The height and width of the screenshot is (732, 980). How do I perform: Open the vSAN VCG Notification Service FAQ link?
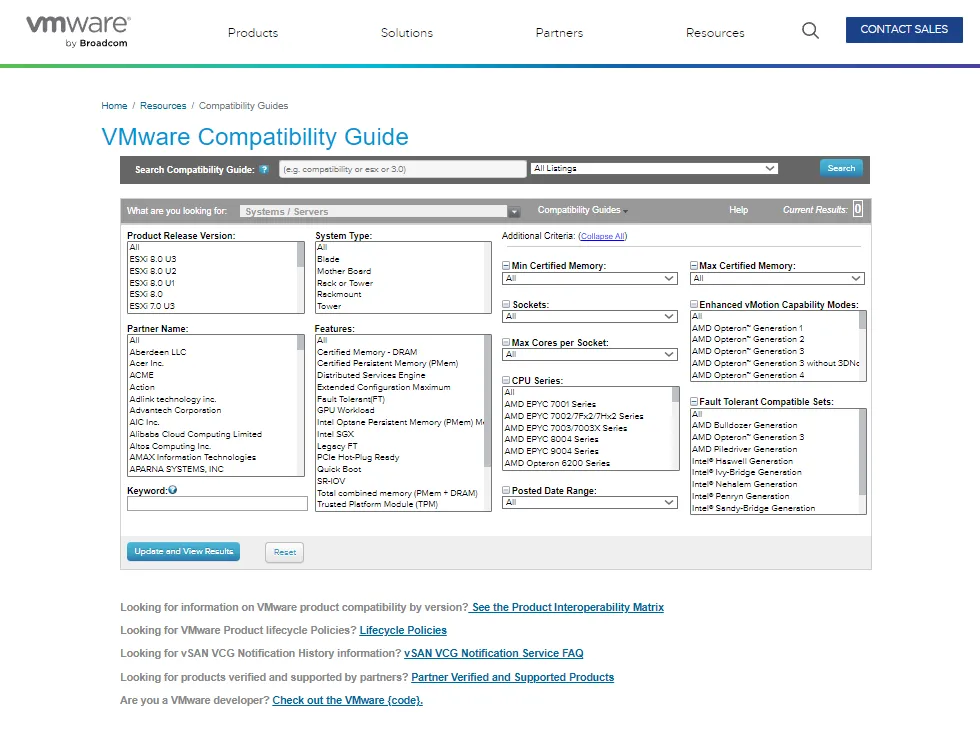(x=494, y=653)
